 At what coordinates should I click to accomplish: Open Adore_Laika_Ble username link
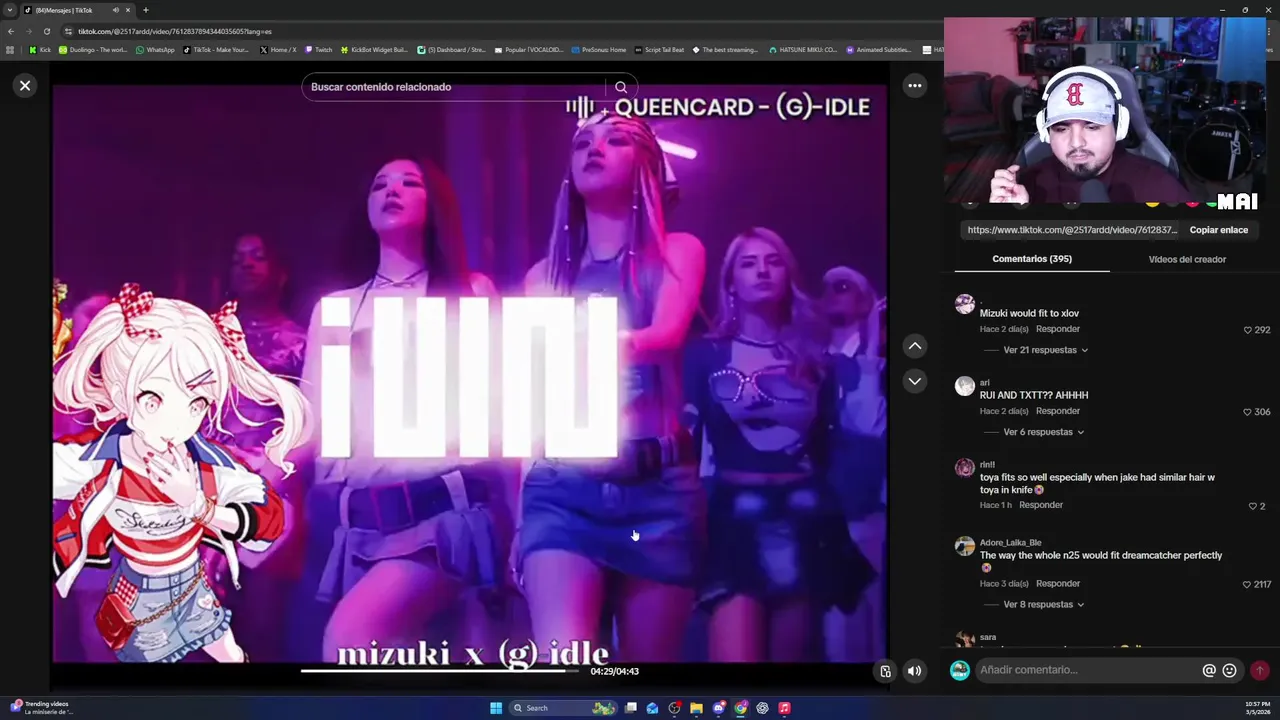pyautogui.click(x=1010, y=543)
